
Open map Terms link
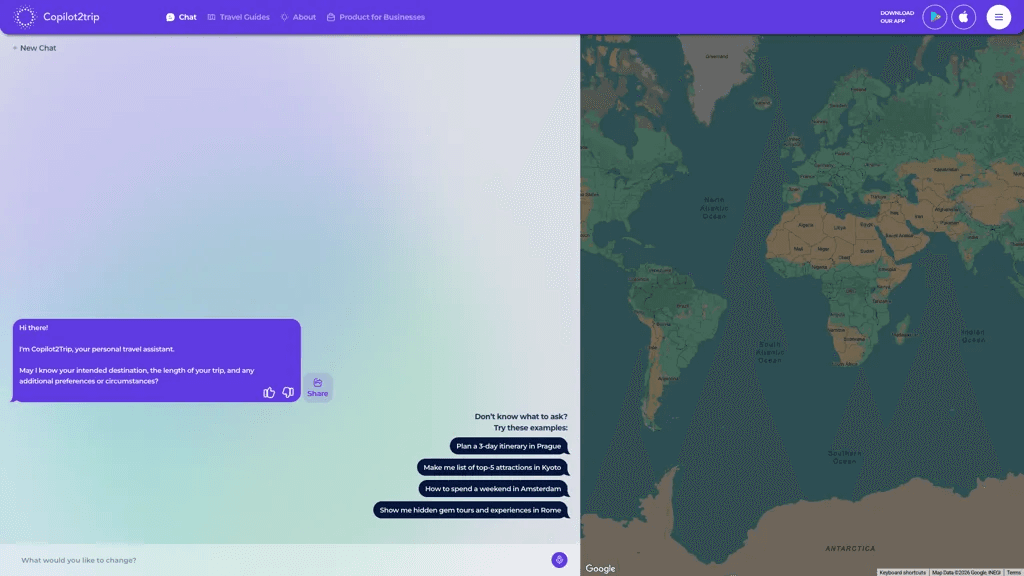(x=1014, y=572)
